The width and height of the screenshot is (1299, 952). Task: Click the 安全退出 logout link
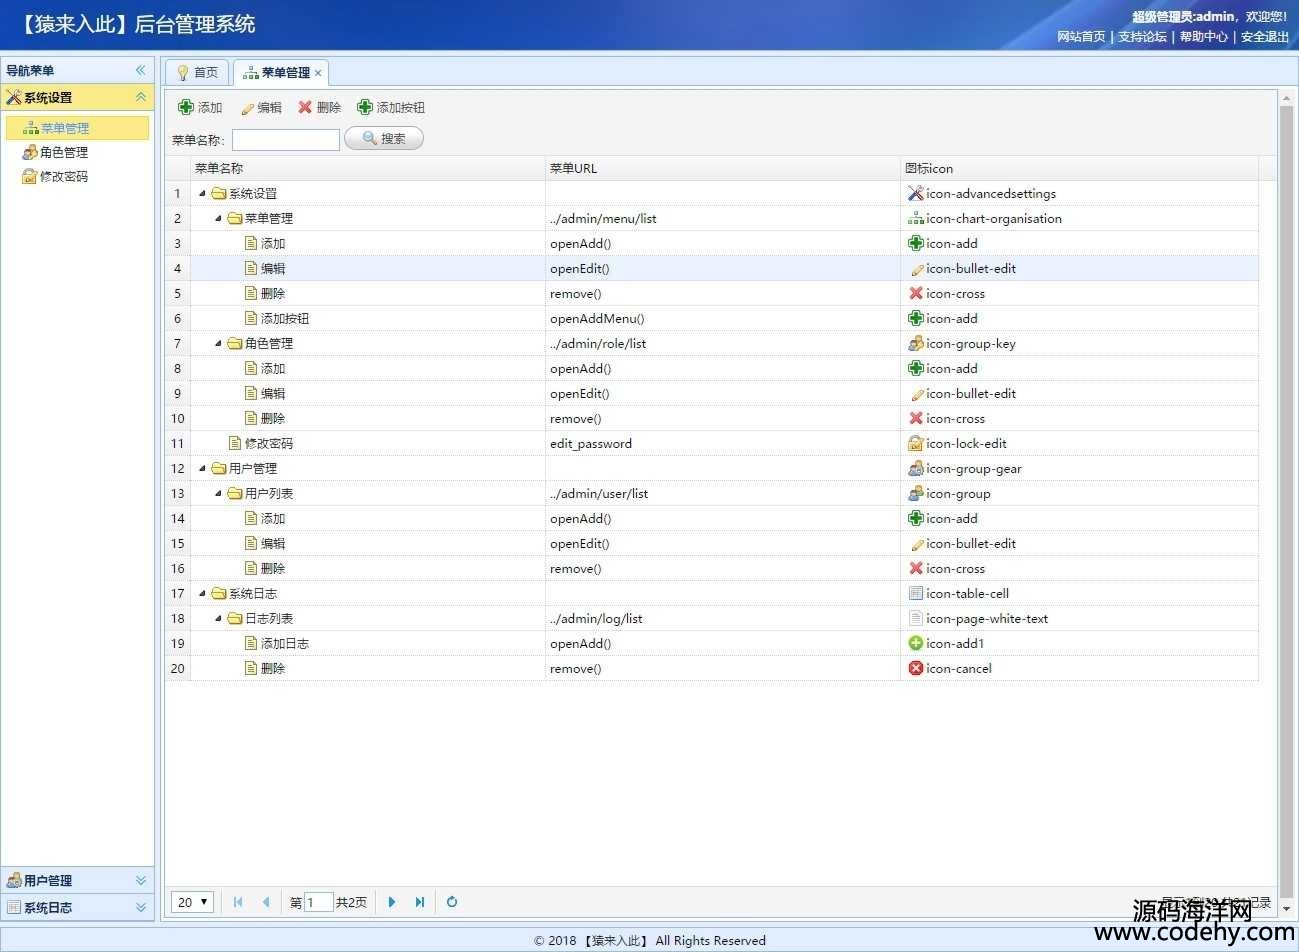point(1264,37)
